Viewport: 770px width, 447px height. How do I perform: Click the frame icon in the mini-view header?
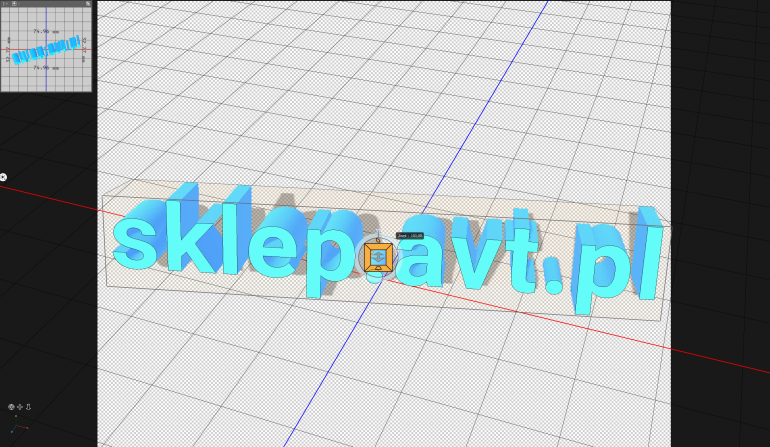coord(14,3)
